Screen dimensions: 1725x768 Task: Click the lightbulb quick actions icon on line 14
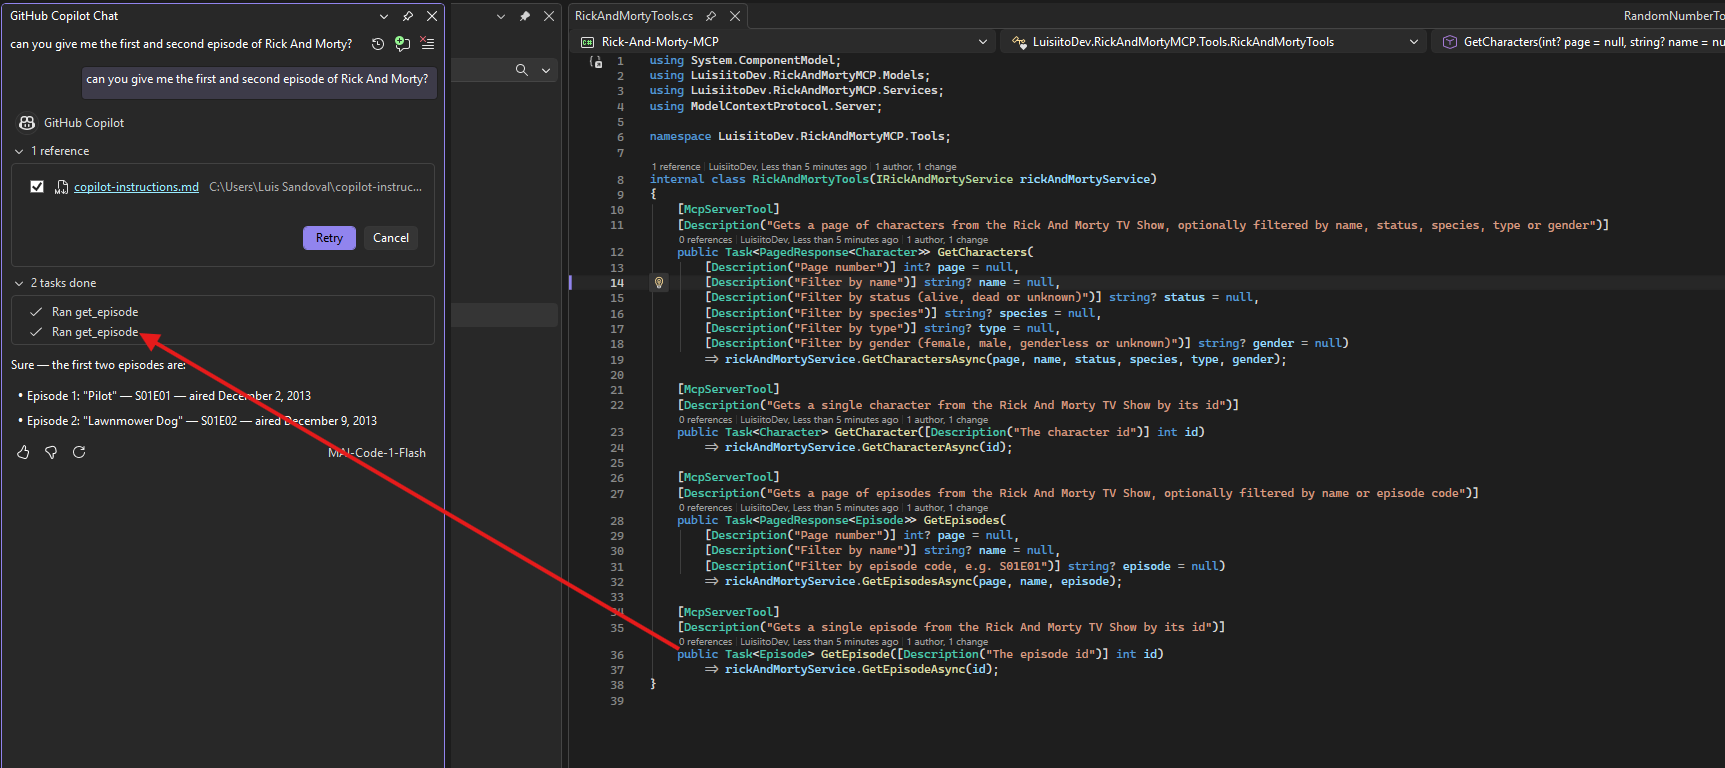point(659,283)
